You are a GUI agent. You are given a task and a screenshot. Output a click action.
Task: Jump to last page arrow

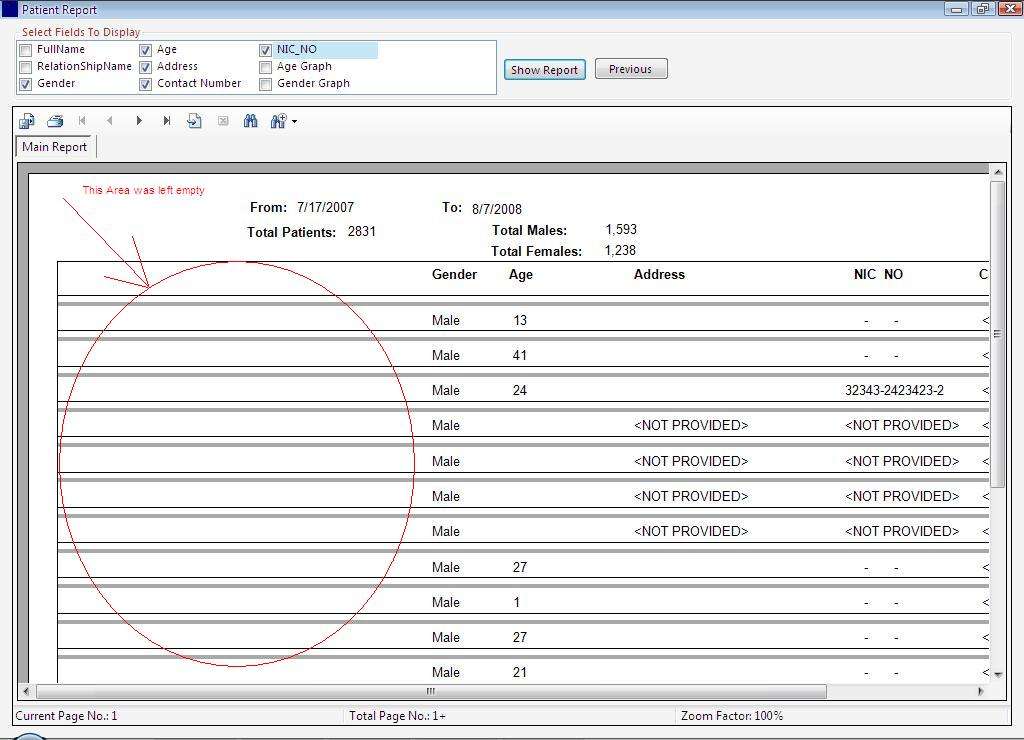tap(167, 121)
